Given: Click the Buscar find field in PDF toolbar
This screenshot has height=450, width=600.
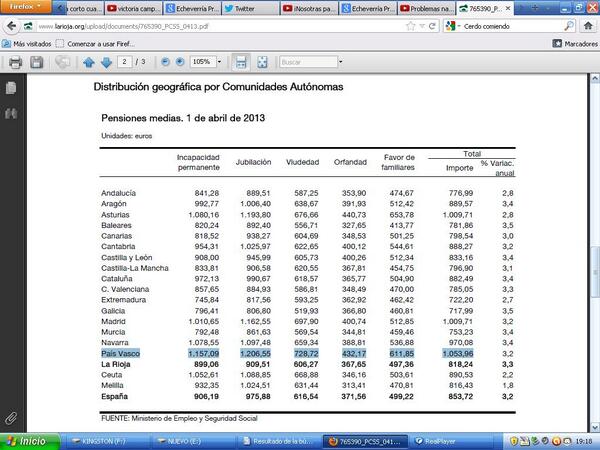Looking at the screenshot, I should 308,62.
